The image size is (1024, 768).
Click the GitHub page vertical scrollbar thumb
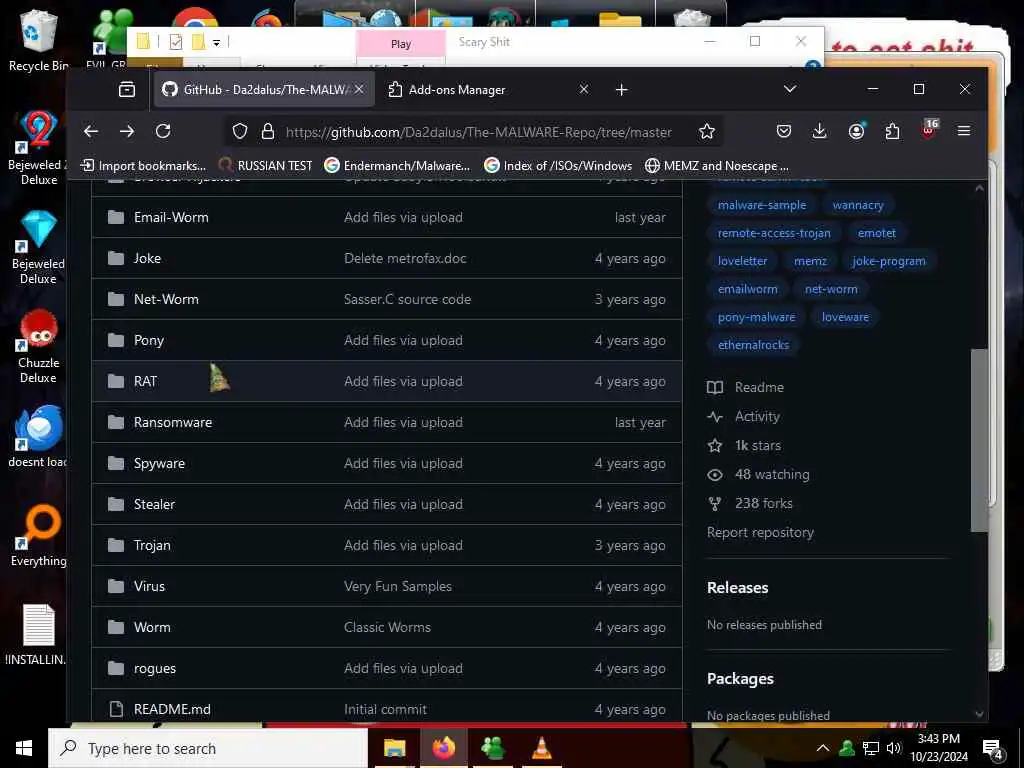point(979,440)
